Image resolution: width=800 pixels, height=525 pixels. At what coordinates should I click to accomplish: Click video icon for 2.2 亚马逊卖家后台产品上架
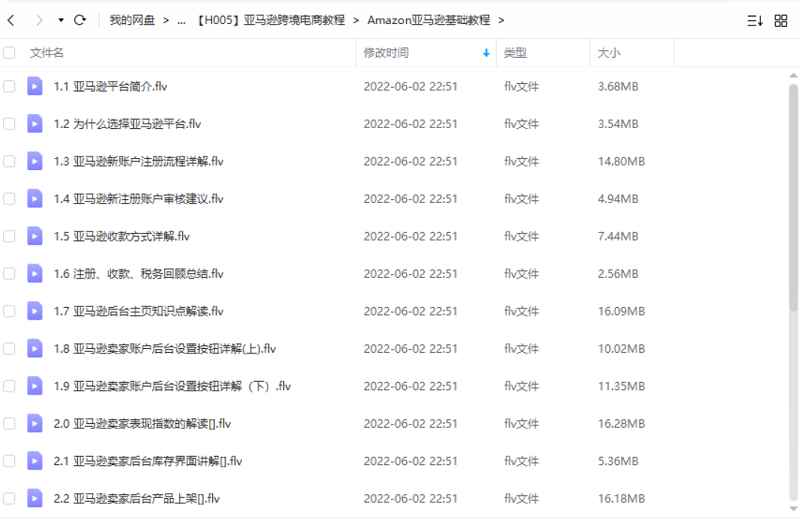(x=35, y=498)
